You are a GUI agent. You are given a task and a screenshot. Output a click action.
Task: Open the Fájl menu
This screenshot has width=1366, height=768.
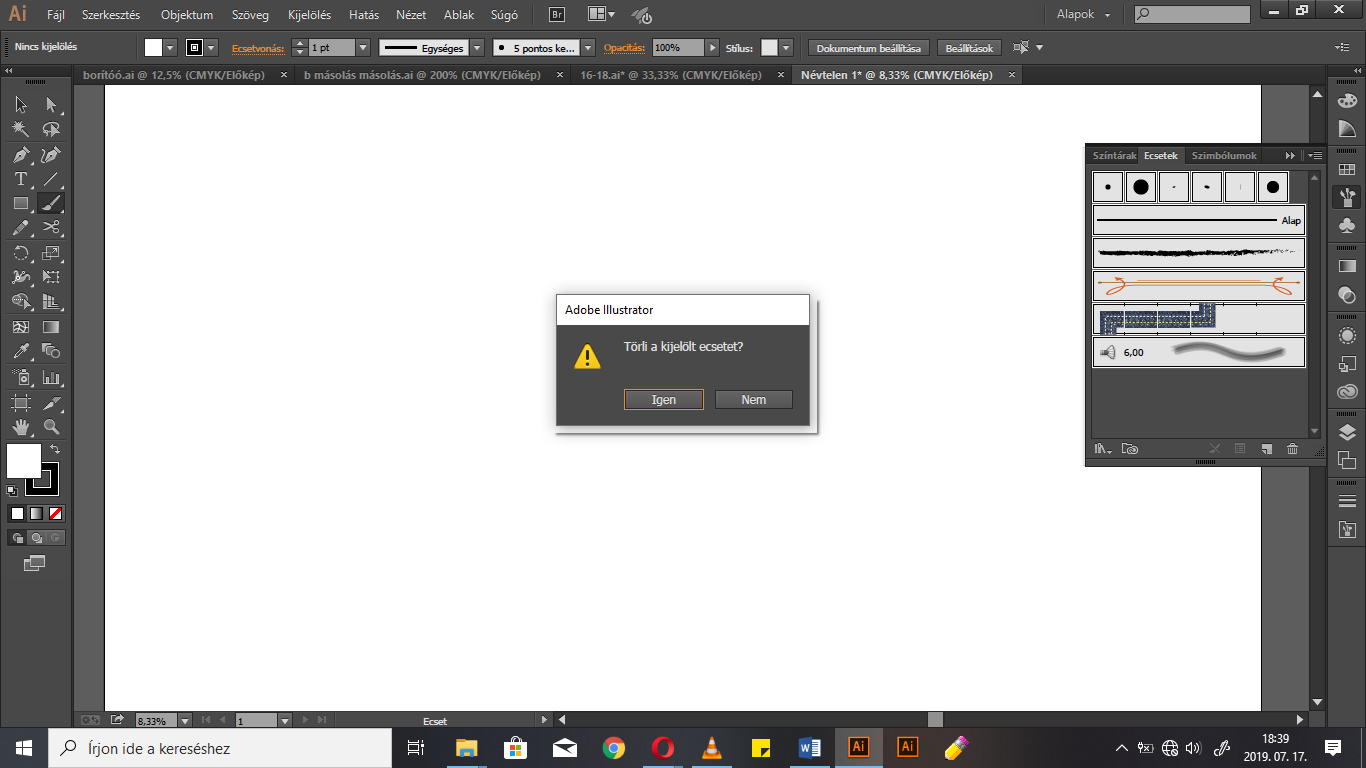coord(56,15)
